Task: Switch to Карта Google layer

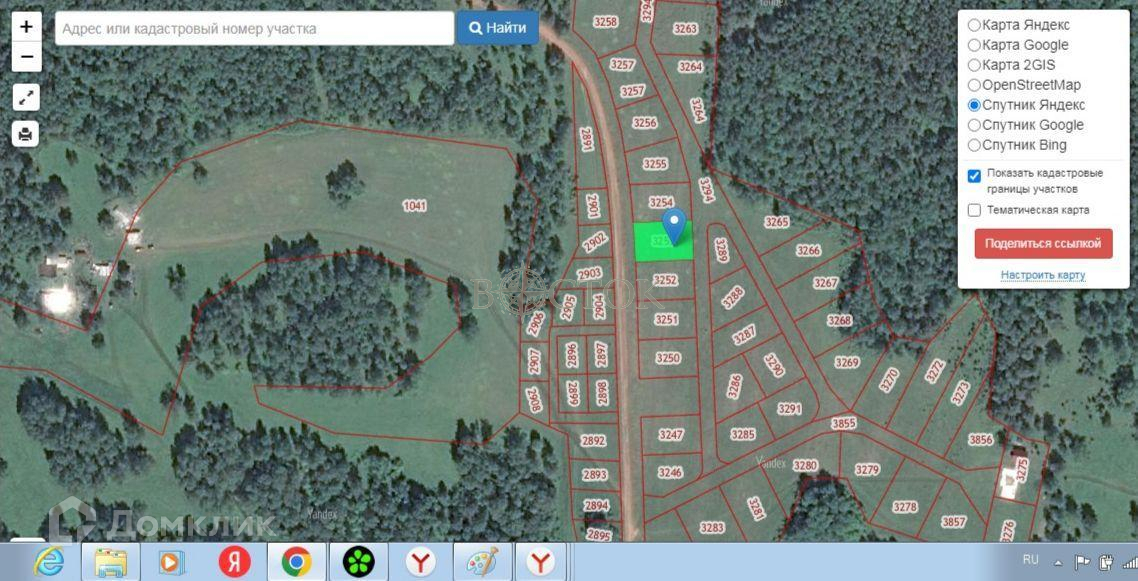Action: [x=974, y=45]
